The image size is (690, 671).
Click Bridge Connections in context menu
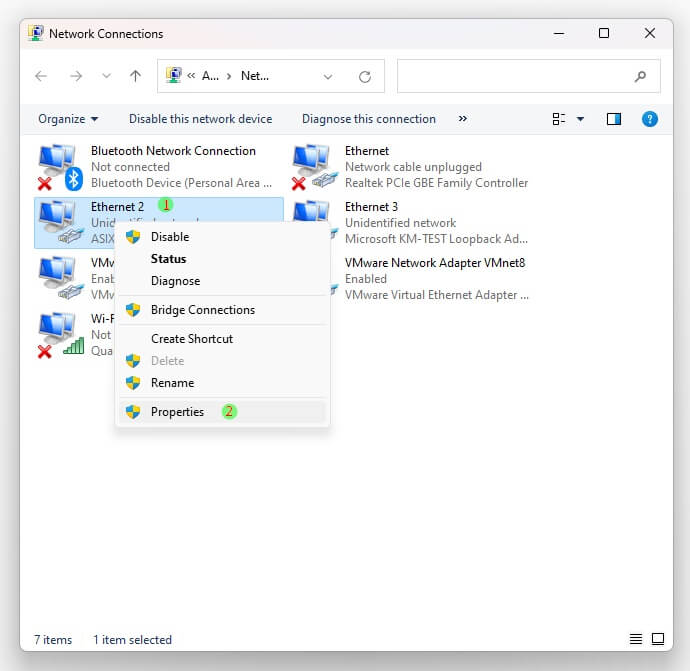[x=202, y=310]
